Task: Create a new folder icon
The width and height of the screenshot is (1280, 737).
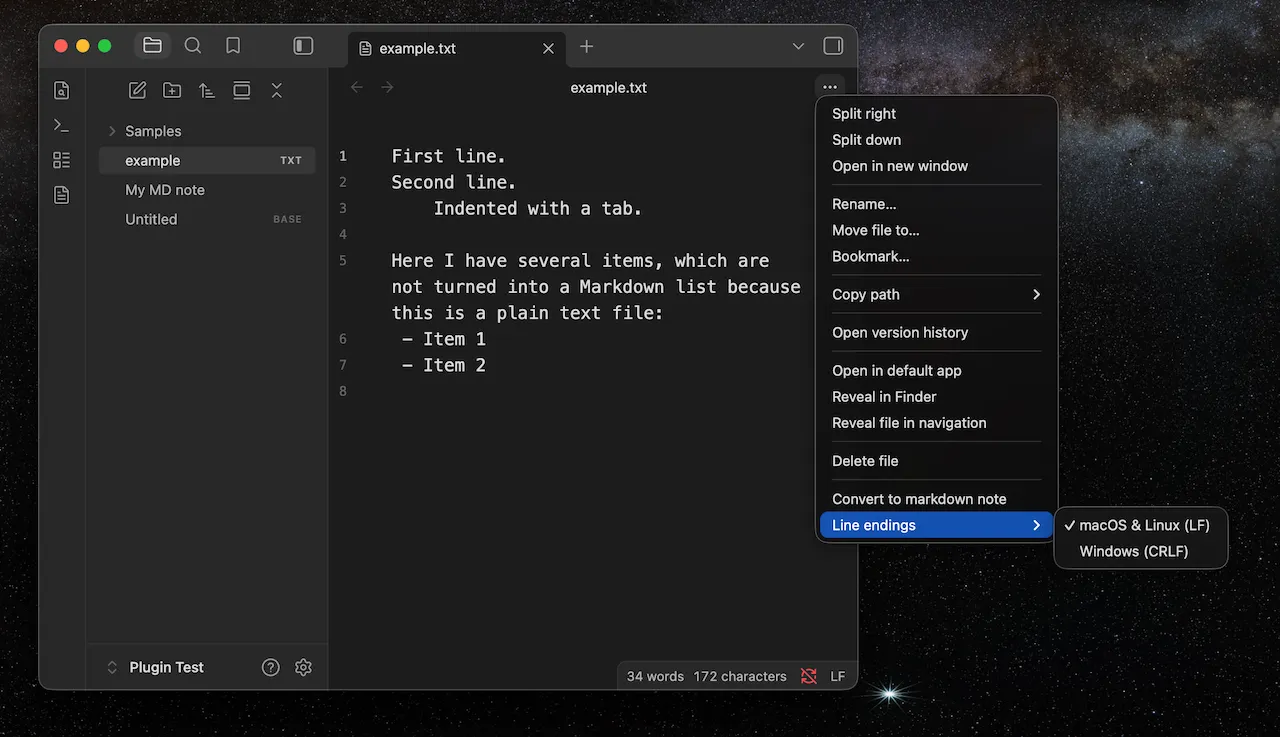Action: pos(172,90)
